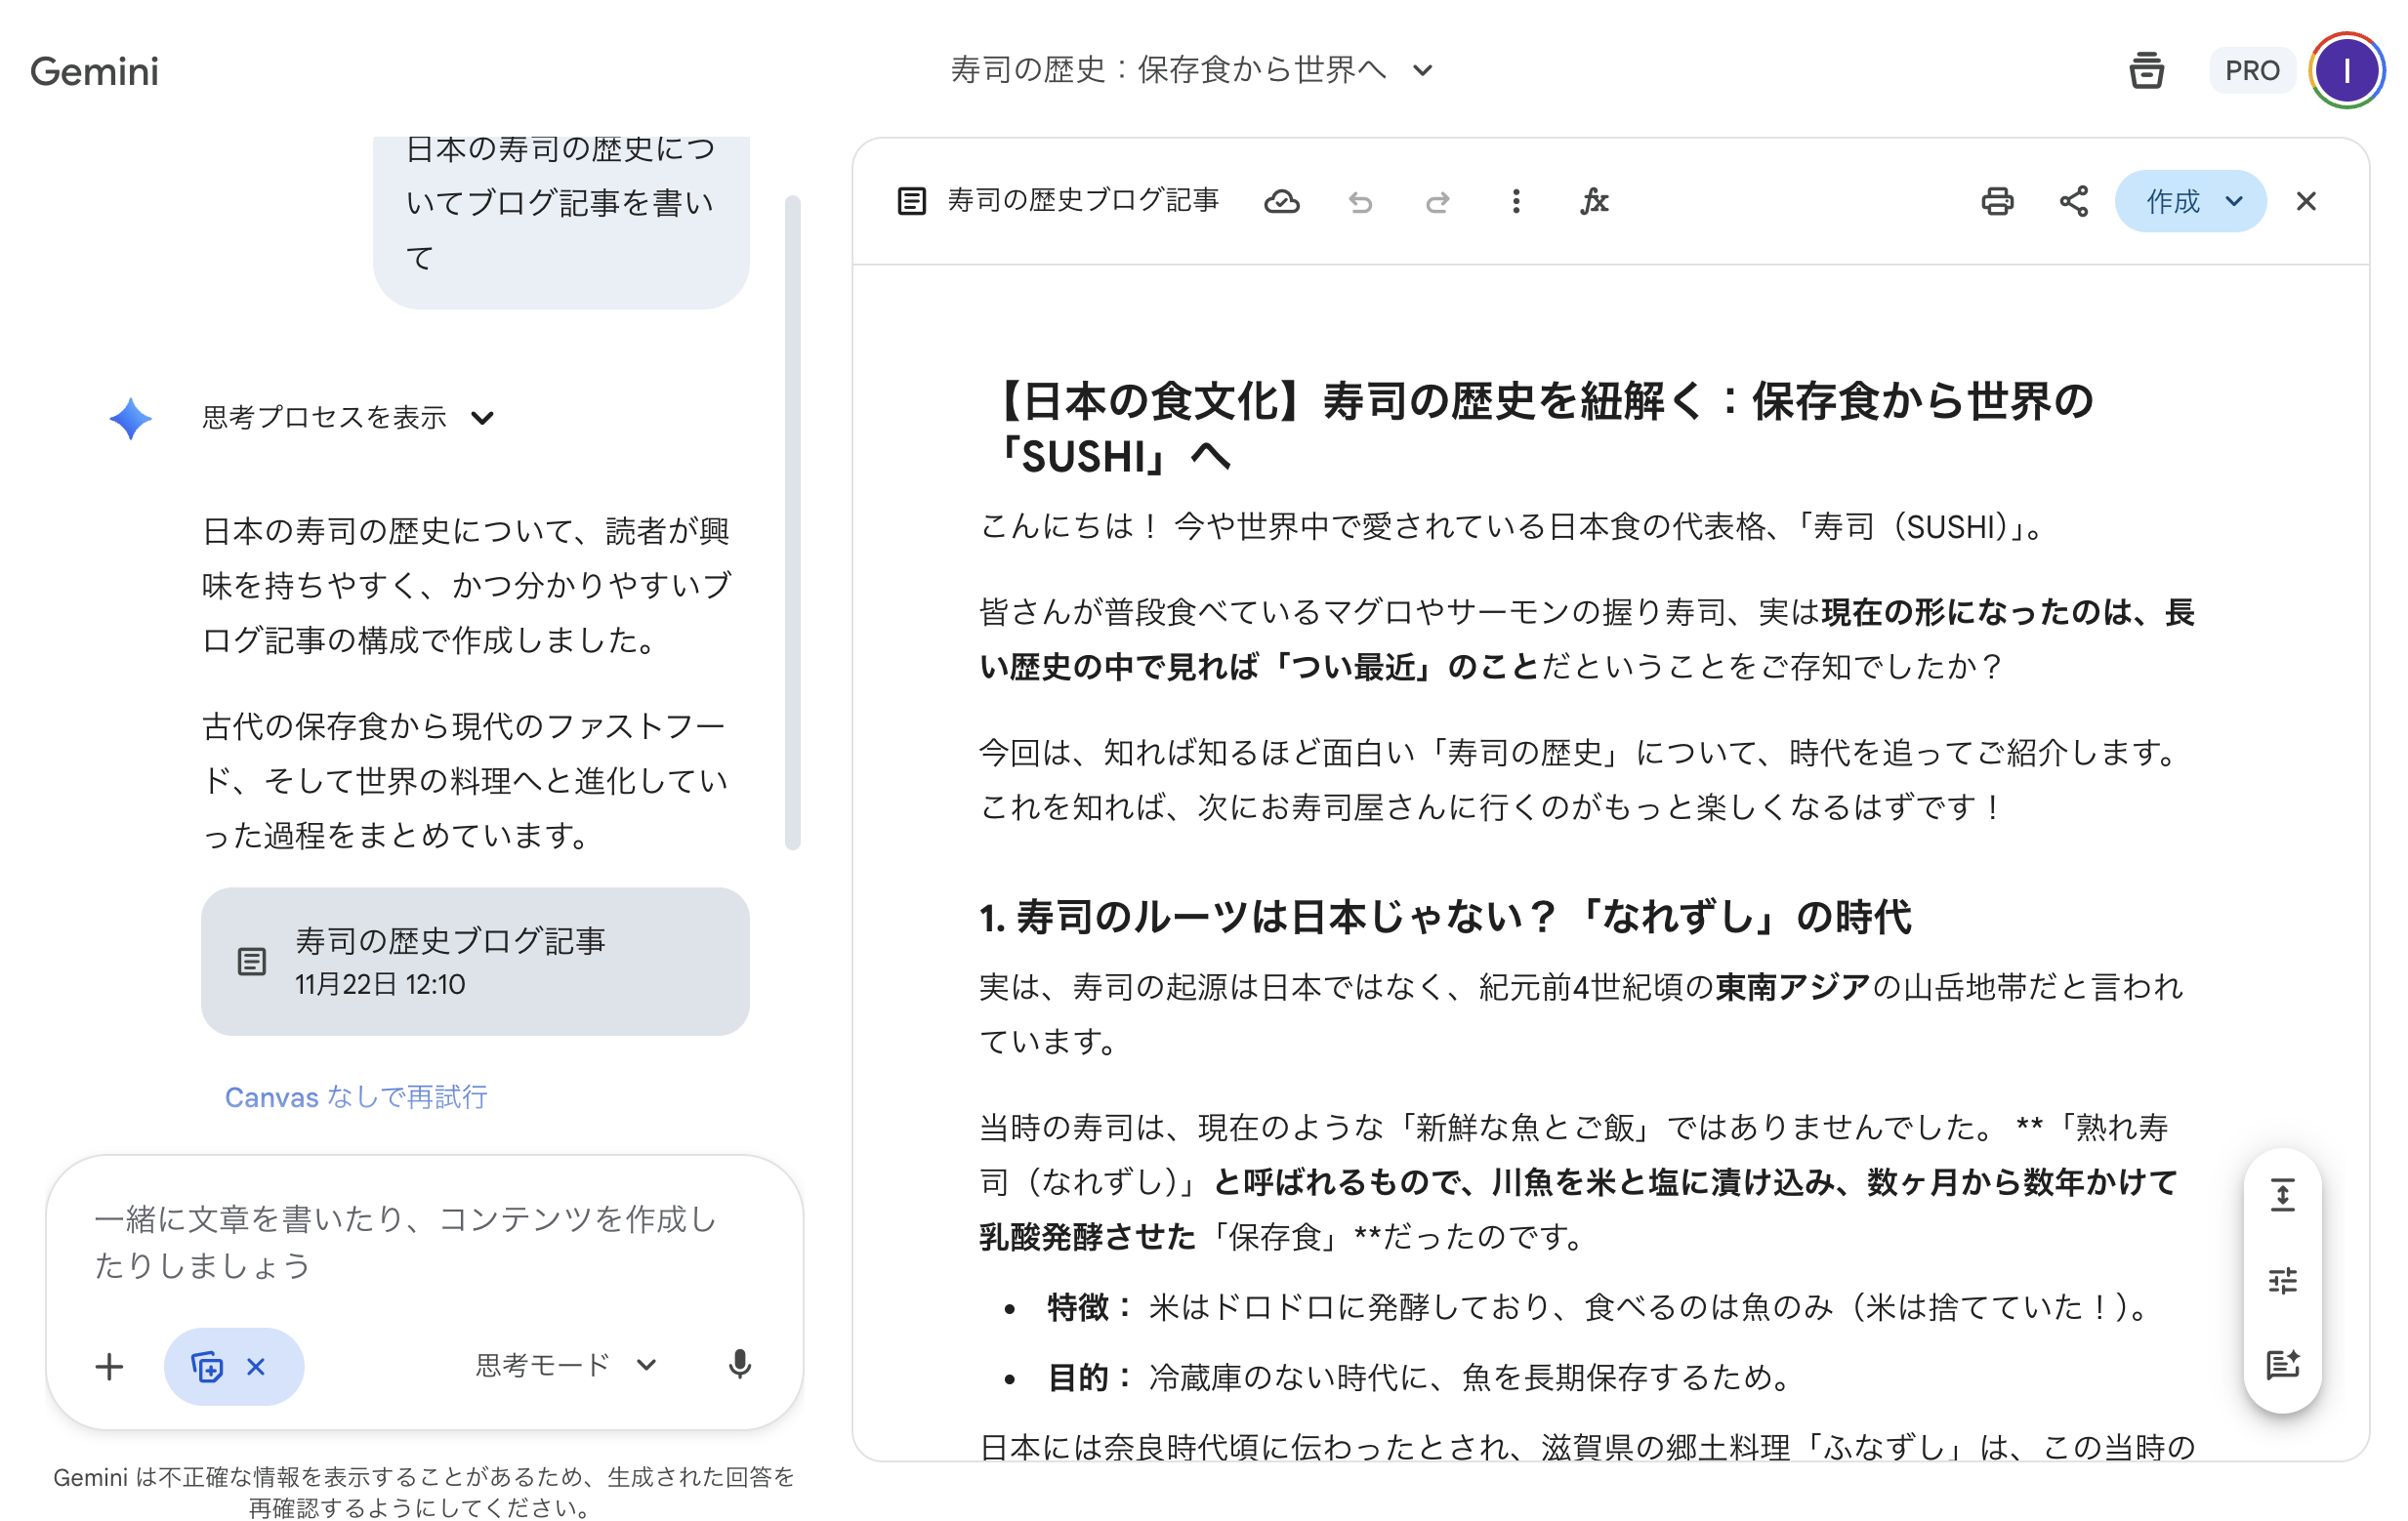Viewport: 2408px width, 1521px height.
Task: Click the print icon in canvas toolbar
Action: coord(1996,202)
